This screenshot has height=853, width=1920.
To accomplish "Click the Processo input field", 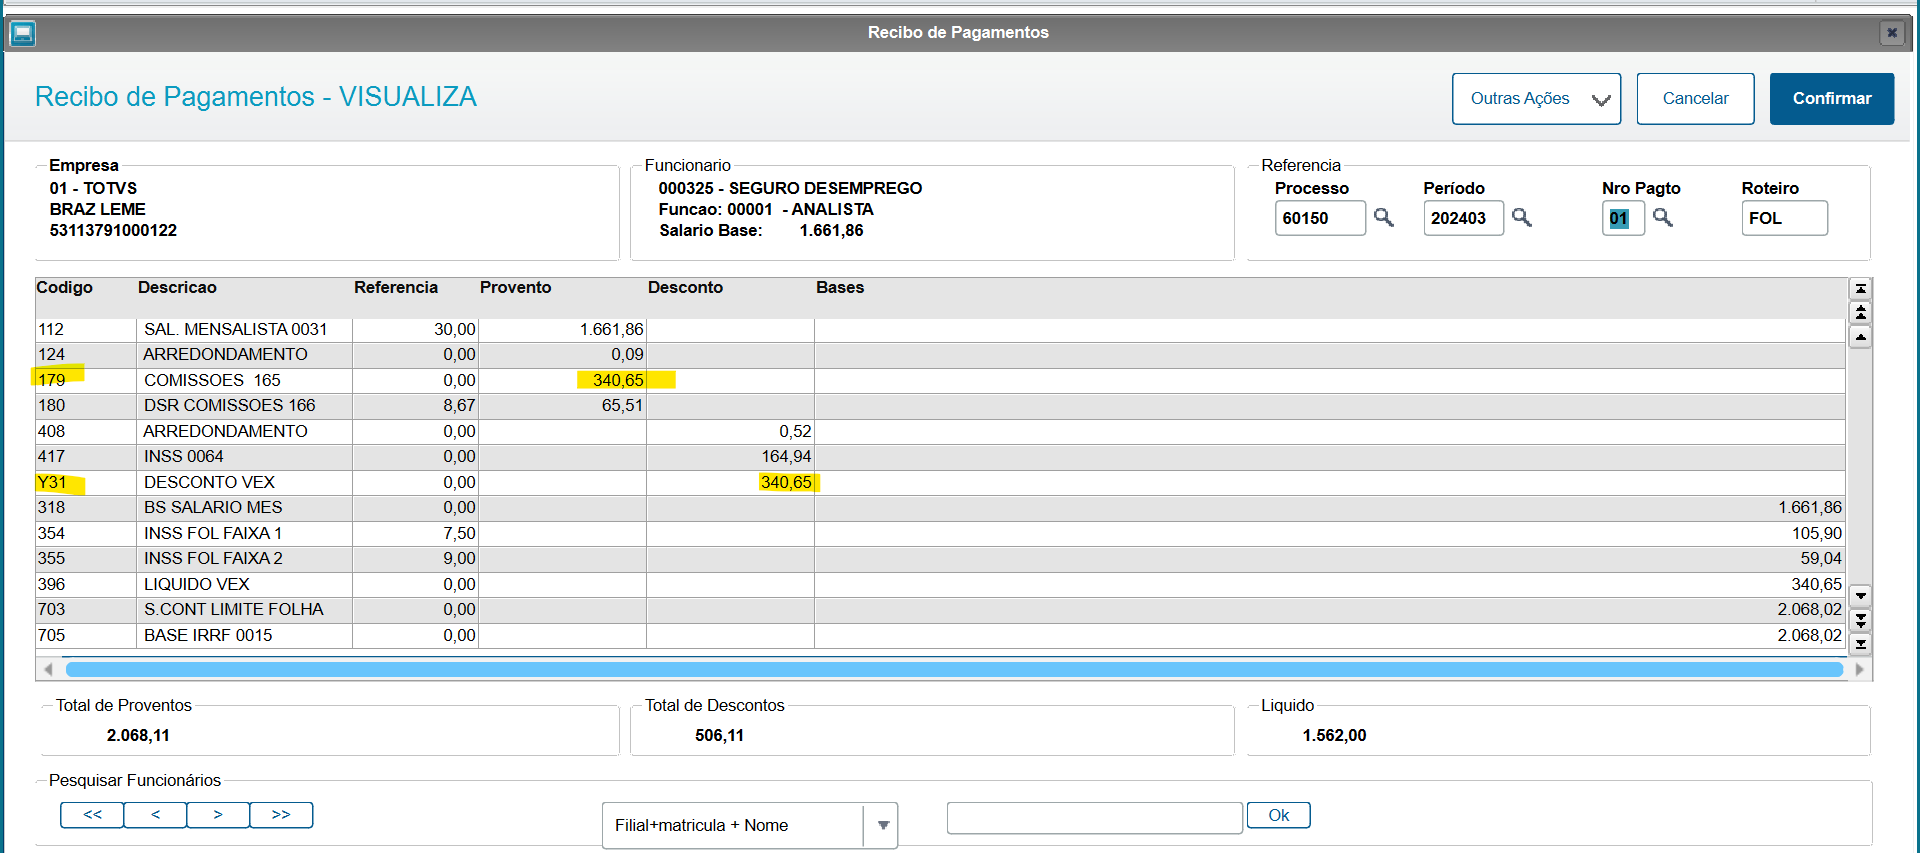I will click(x=1320, y=218).
